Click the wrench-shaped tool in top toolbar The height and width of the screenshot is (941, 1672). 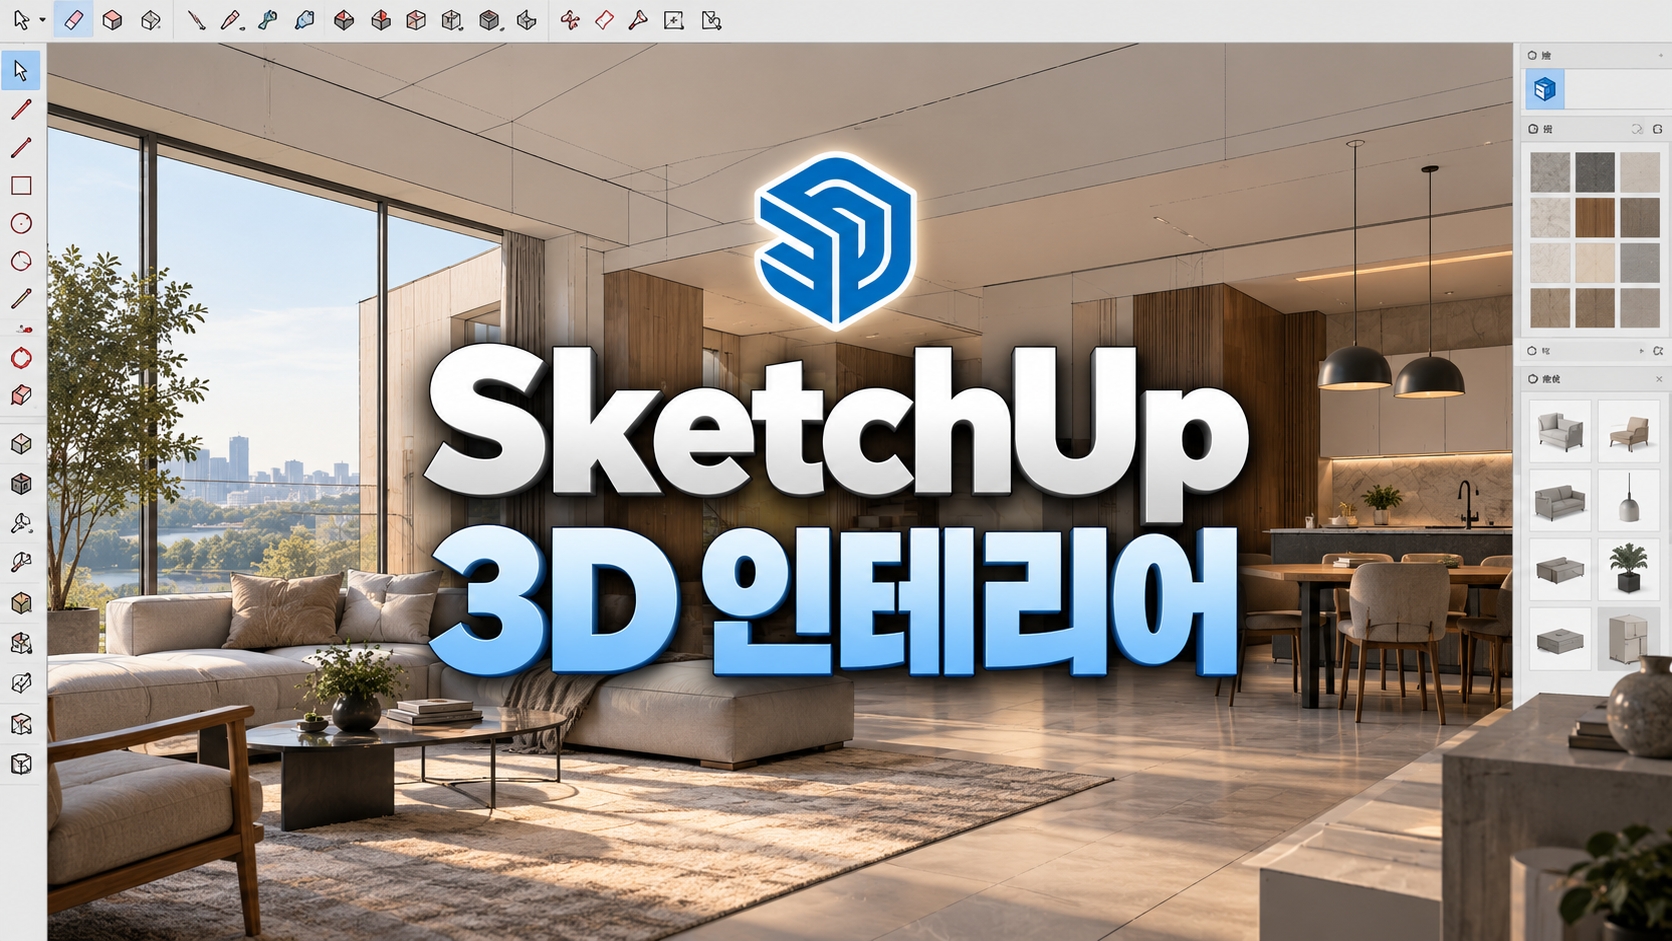click(x=267, y=20)
